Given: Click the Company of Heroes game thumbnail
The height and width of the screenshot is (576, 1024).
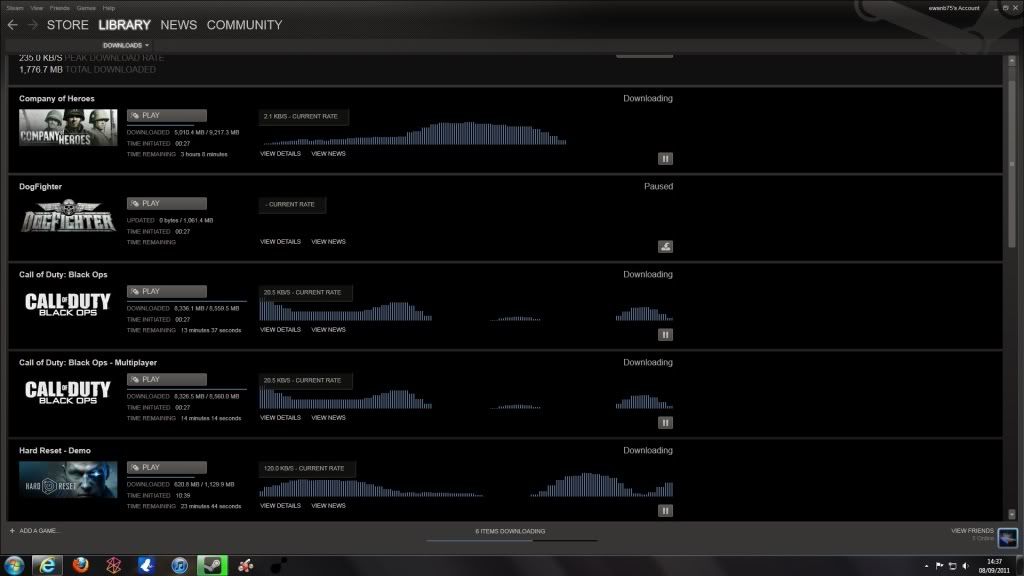Looking at the screenshot, I should point(68,127).
